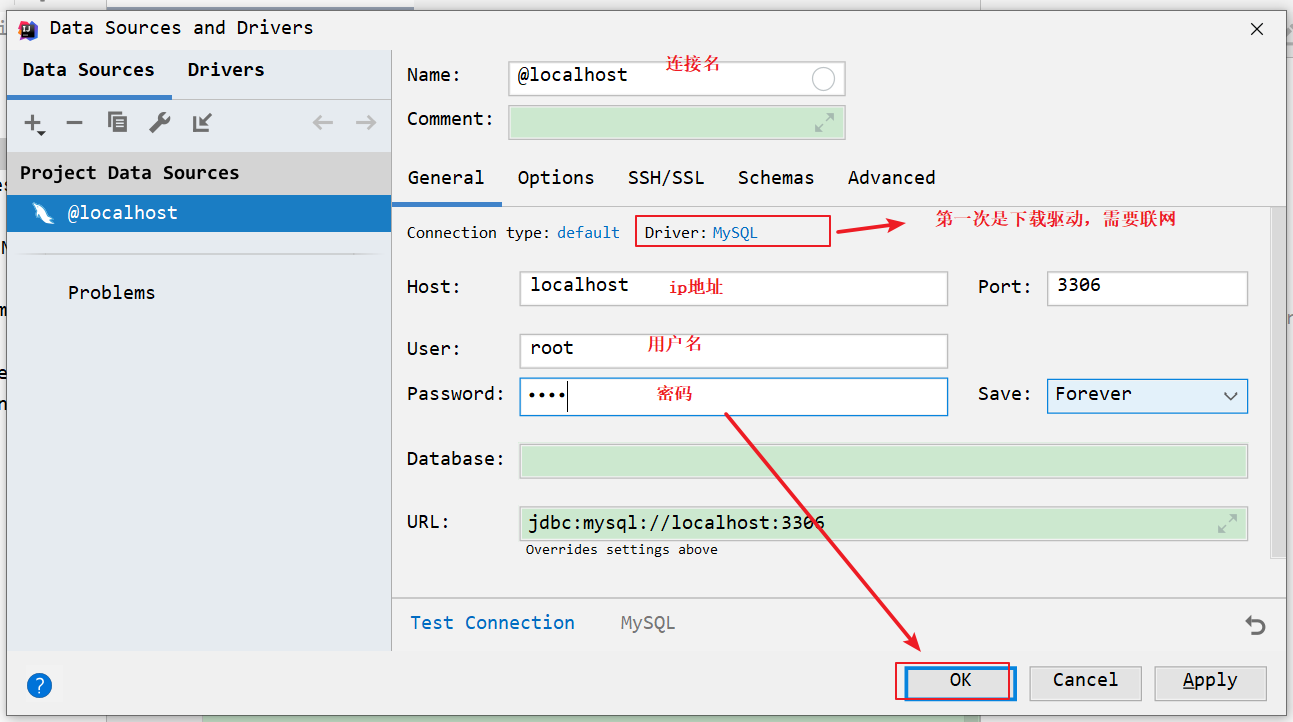Click the Reset changes undo icon

click(1255, 625)
